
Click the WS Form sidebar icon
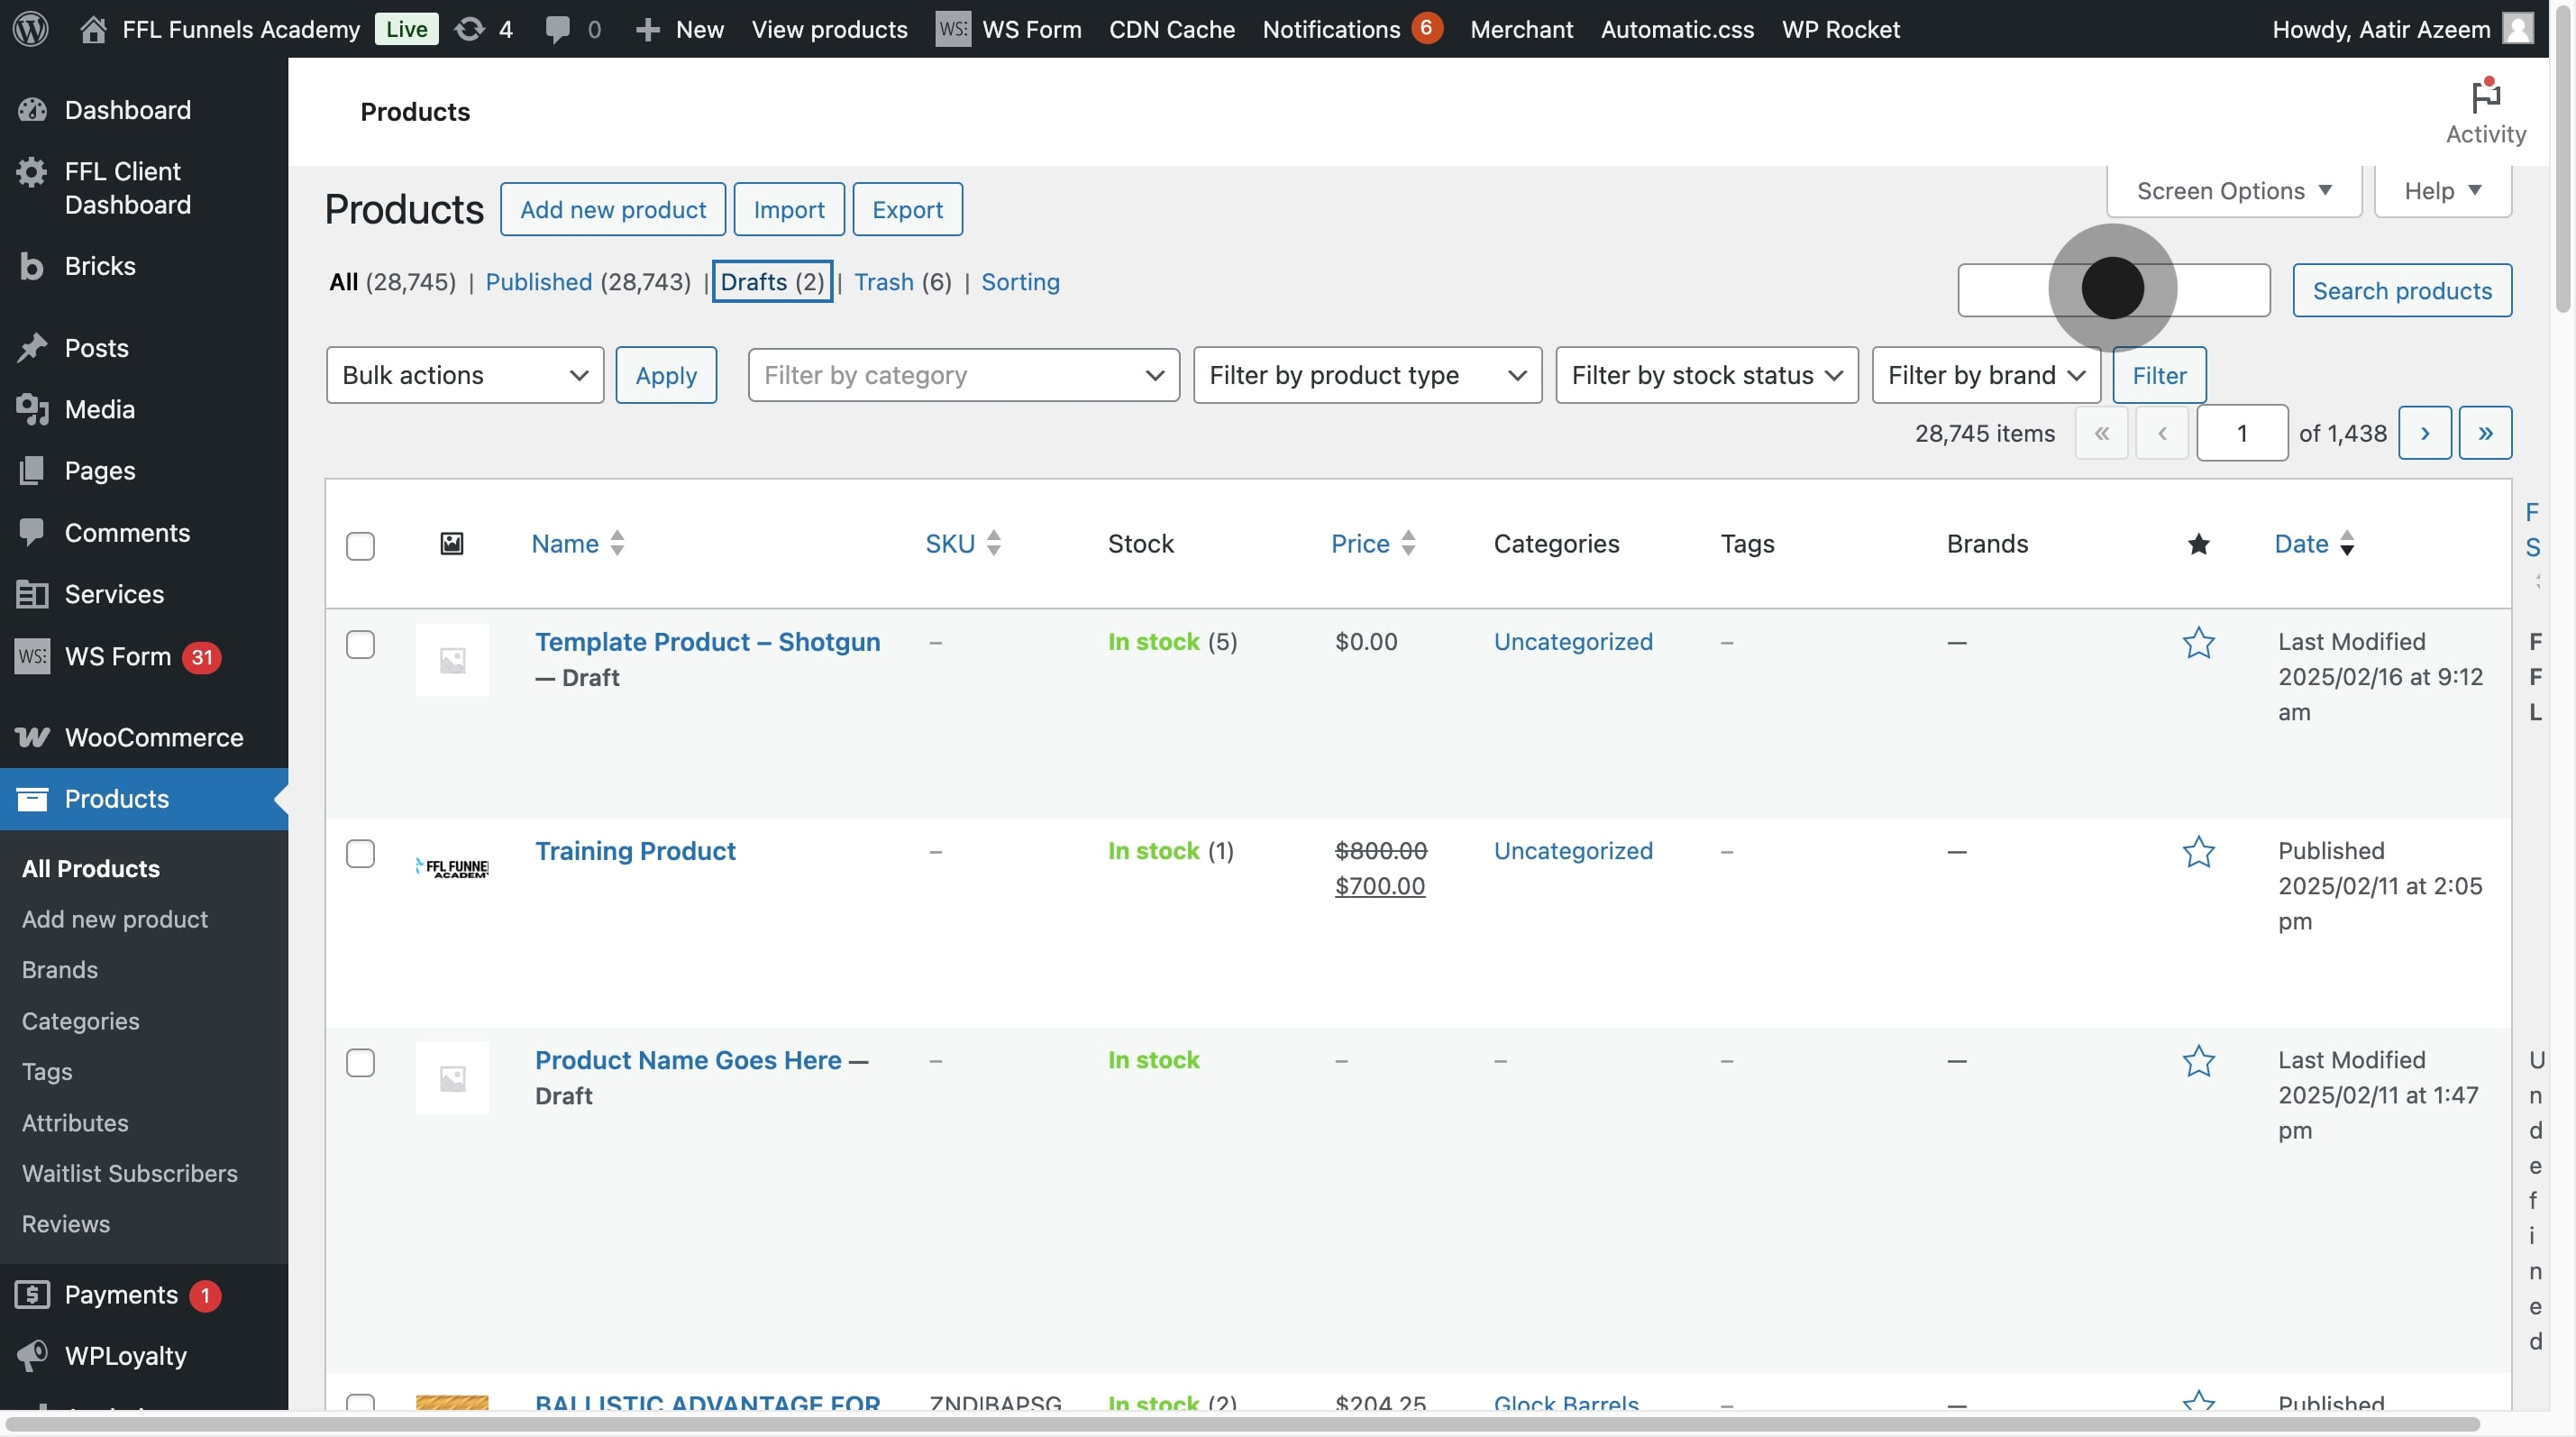[x=32, y=656]
